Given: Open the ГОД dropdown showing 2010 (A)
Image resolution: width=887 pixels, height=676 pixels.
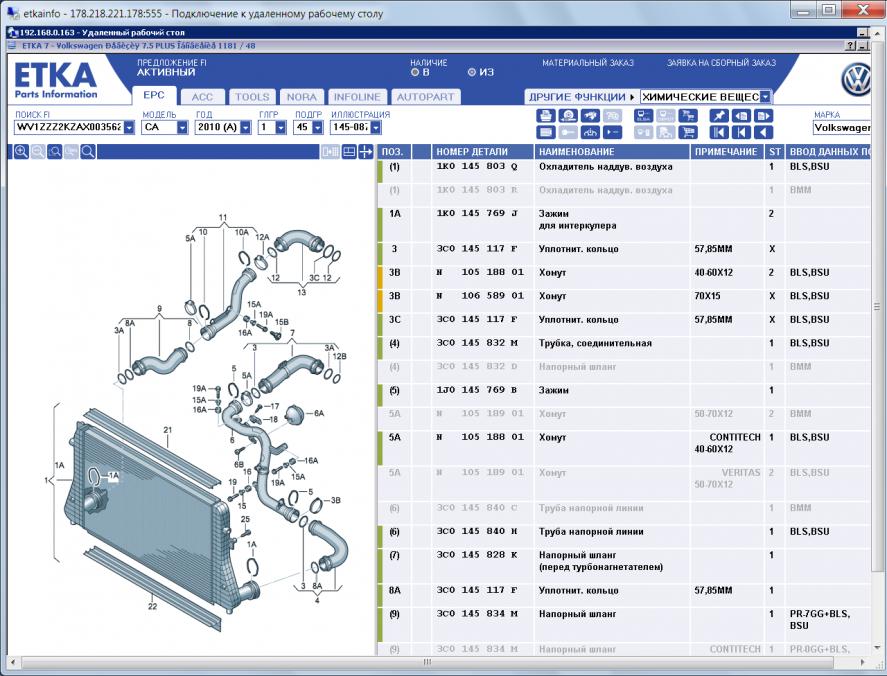Looking at the screenshot, I should [246, 127].
